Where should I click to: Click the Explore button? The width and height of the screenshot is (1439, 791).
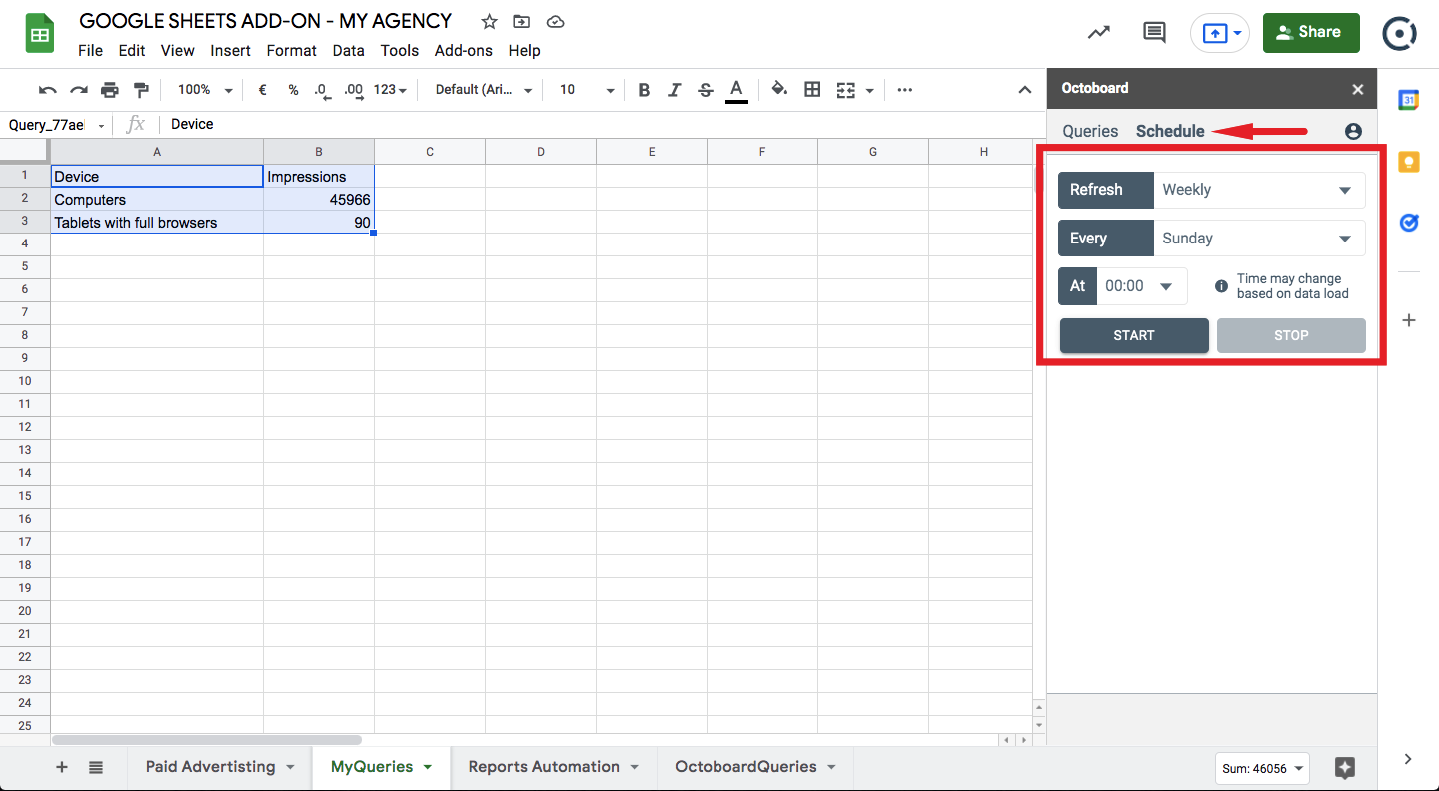(x=1345, y=768)
